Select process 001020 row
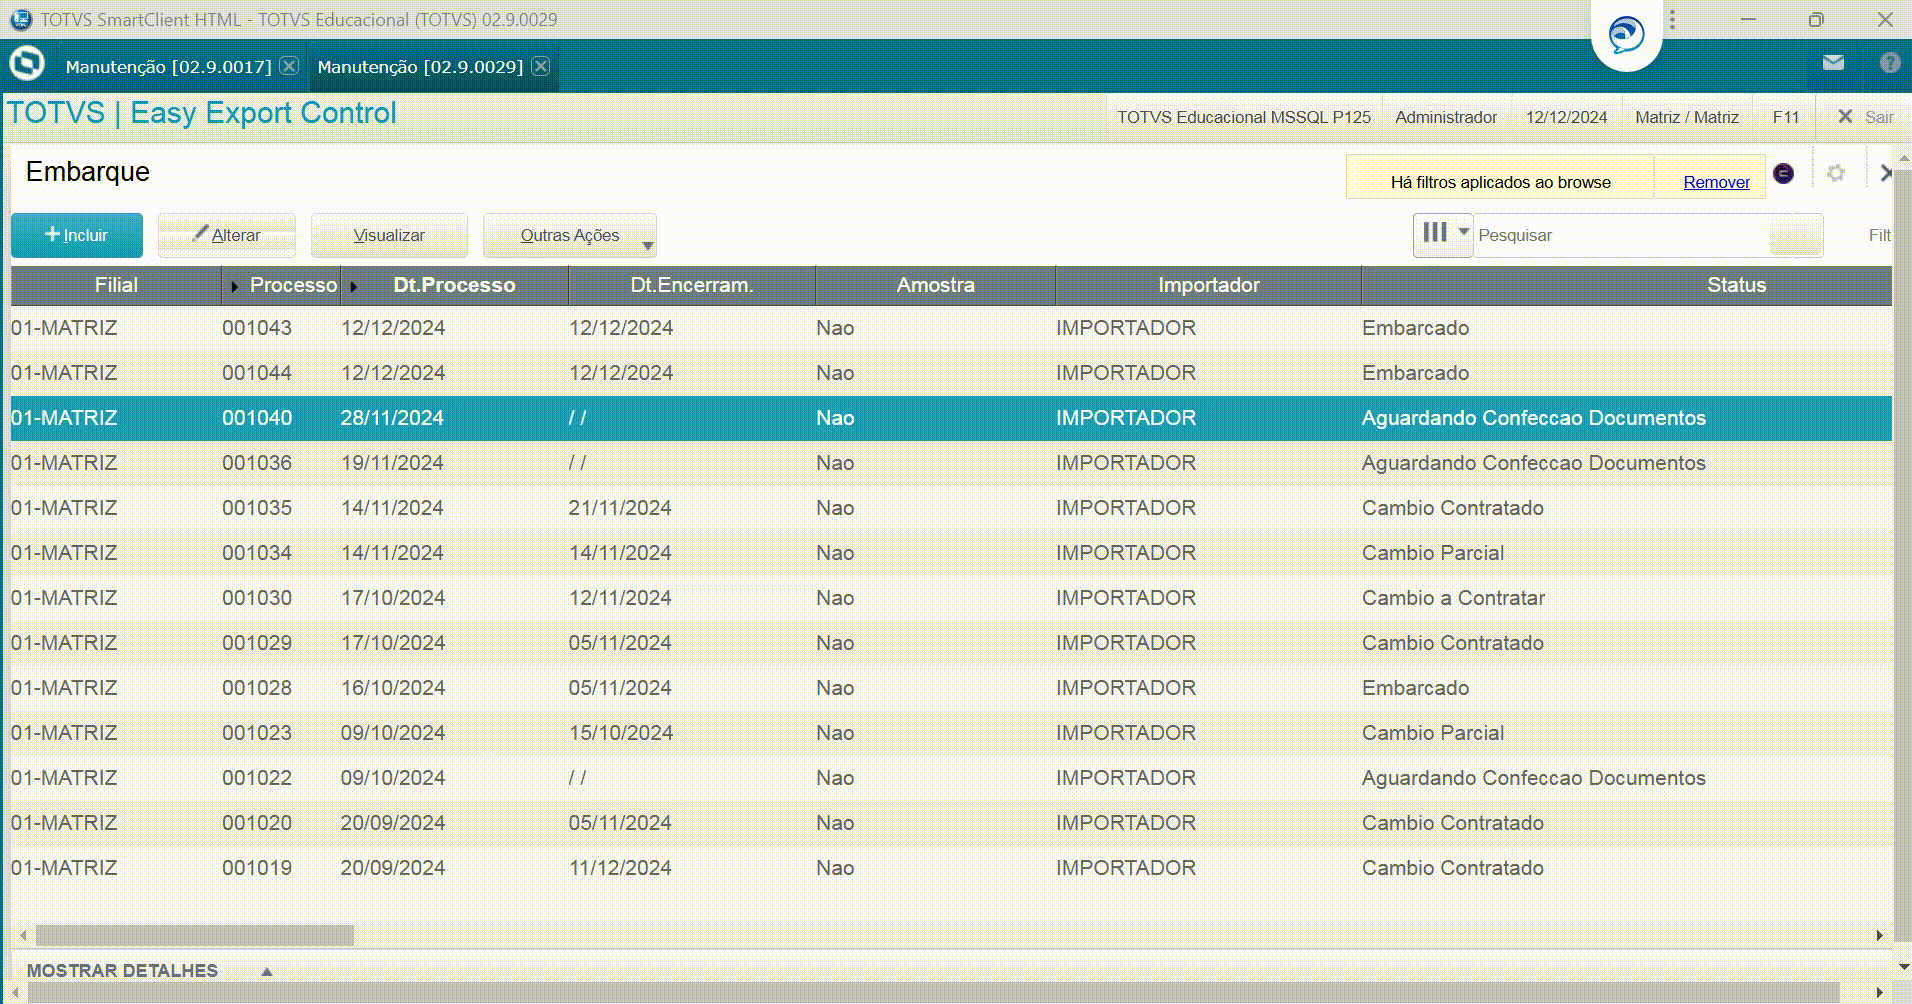Image resolution: width=1912 pixels, height=1004 pixels. coord(951,823)
